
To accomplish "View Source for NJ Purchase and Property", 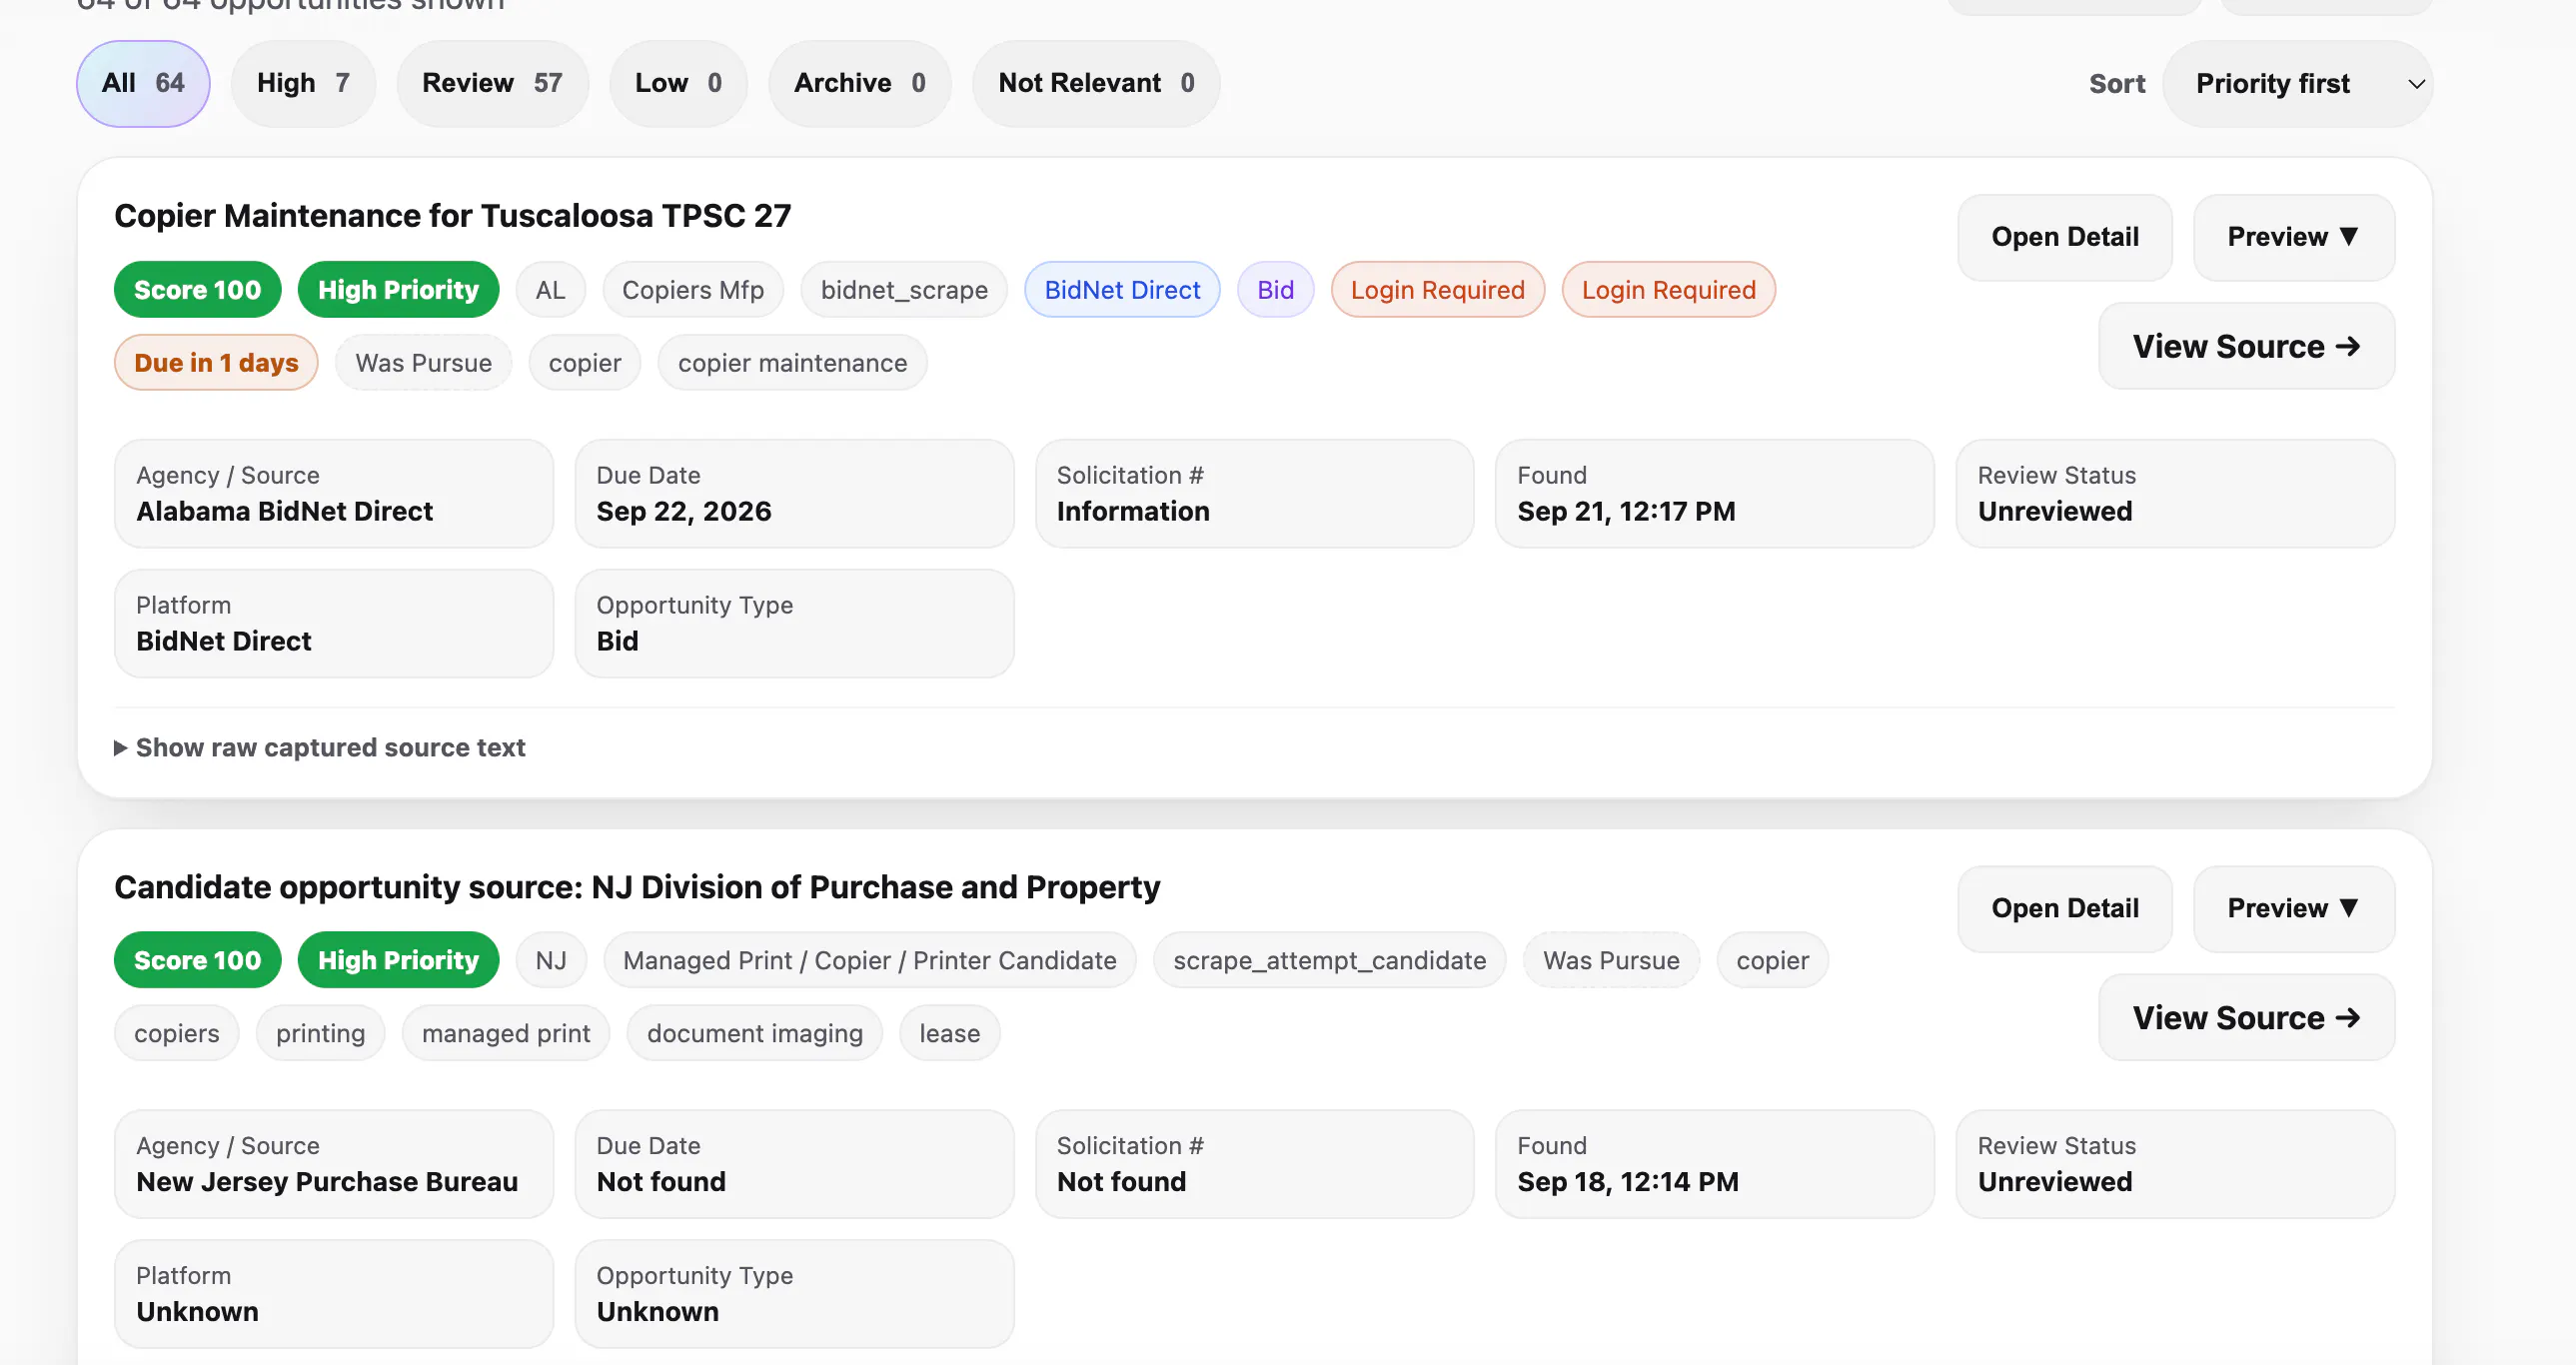I will [2246, 1017].
